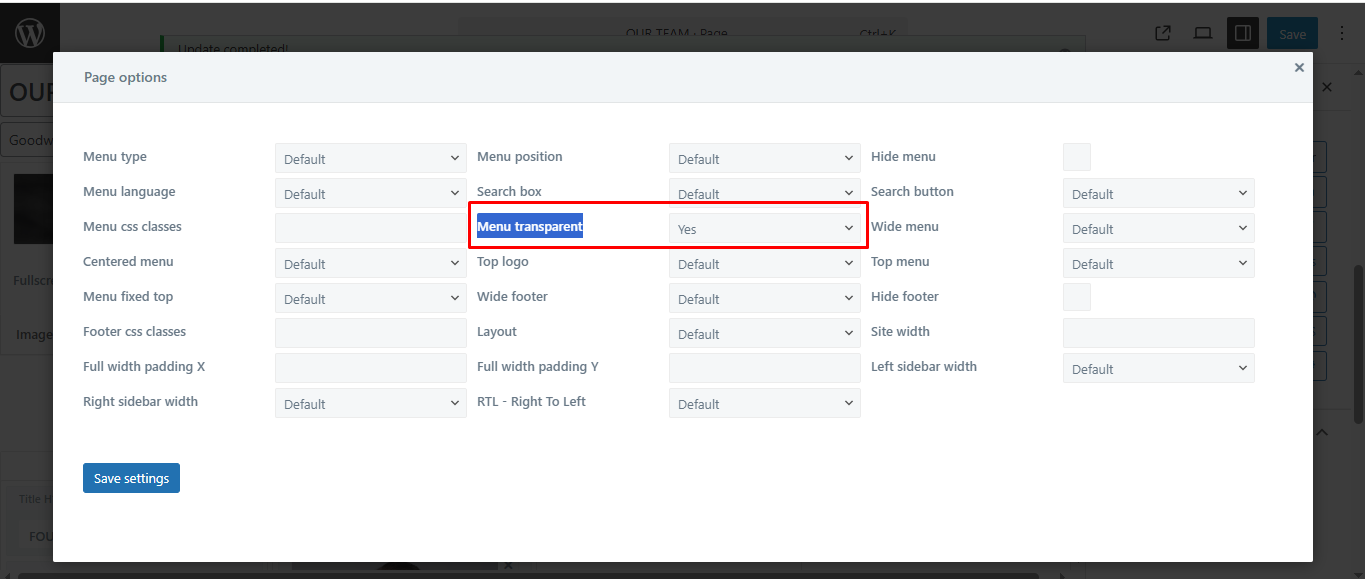Click the Menu css classes input field
This screenshot has height=579, width=1365.
pyautogui.click(x=371, y=228)
